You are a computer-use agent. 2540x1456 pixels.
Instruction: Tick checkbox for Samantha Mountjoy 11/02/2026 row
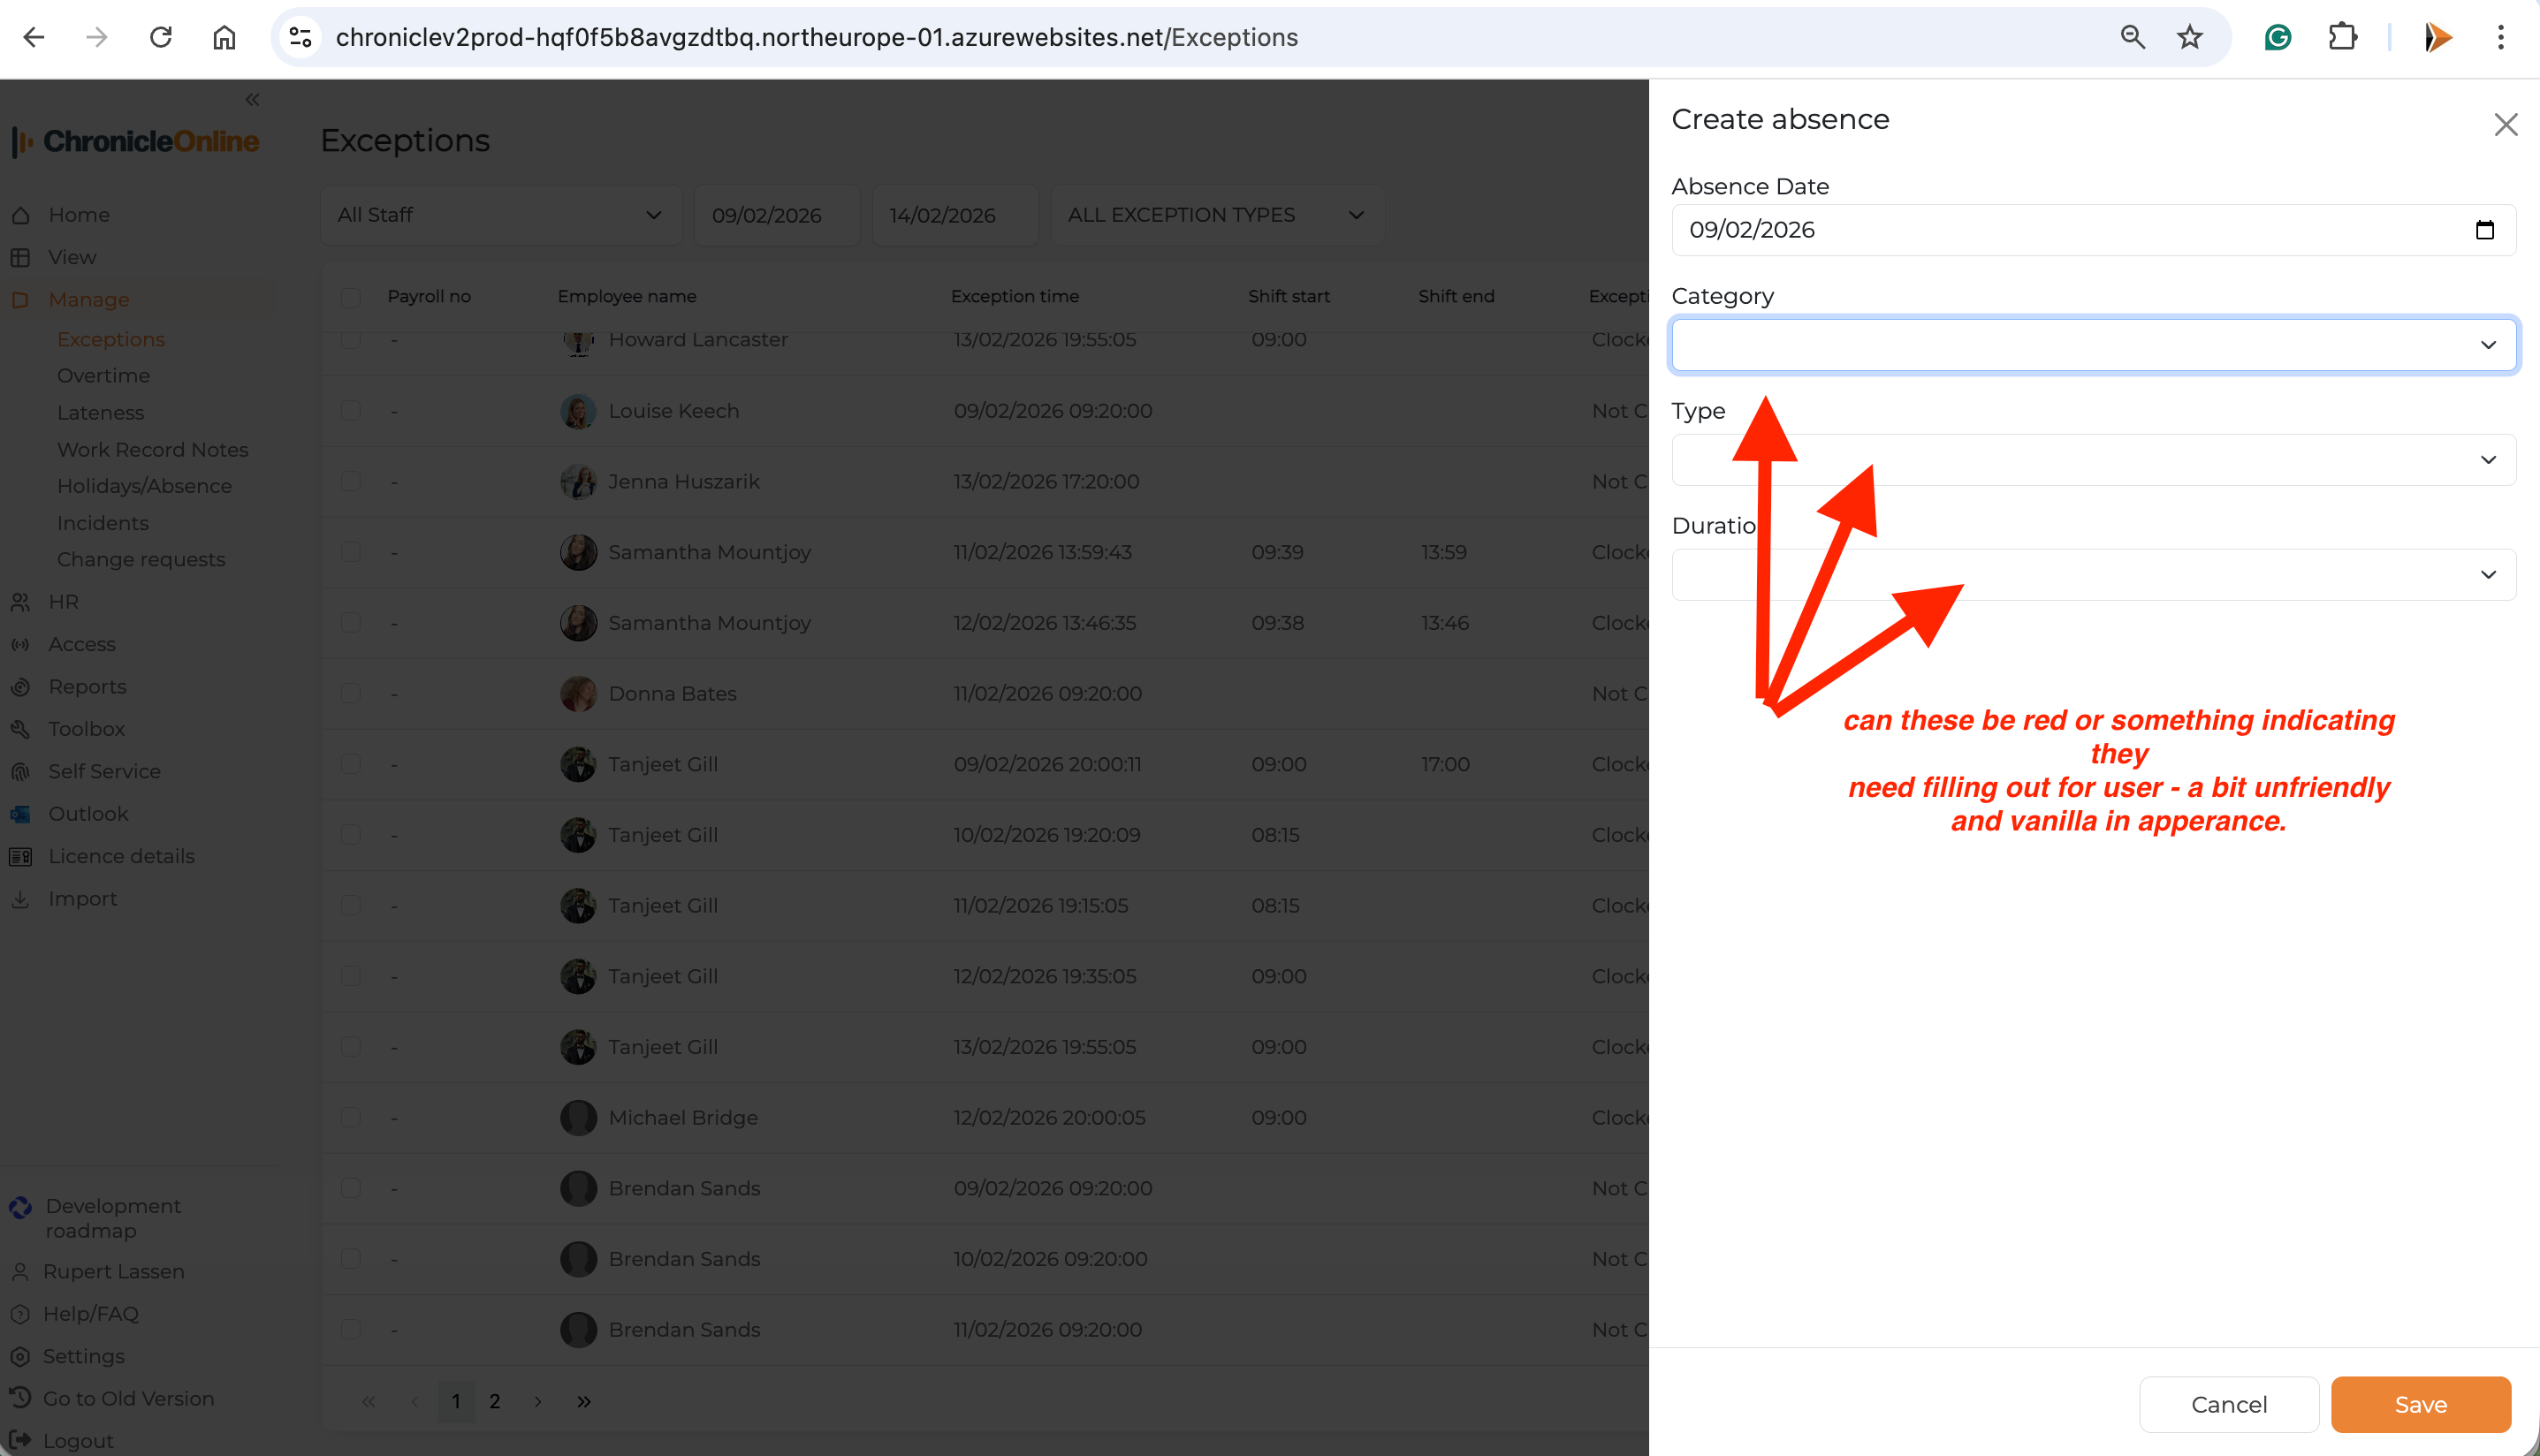click(350, 552)
